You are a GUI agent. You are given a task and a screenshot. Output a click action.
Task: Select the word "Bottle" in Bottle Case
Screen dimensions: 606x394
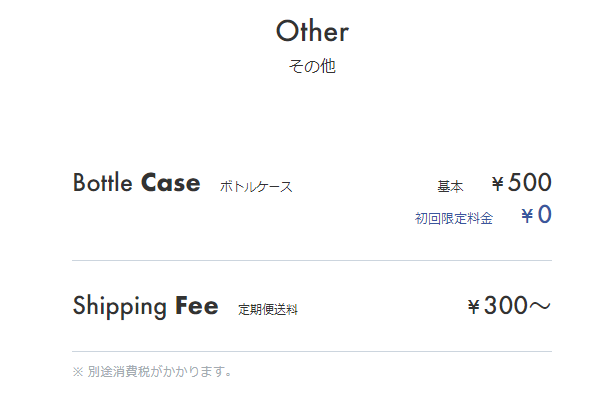[x=102, y=183]
